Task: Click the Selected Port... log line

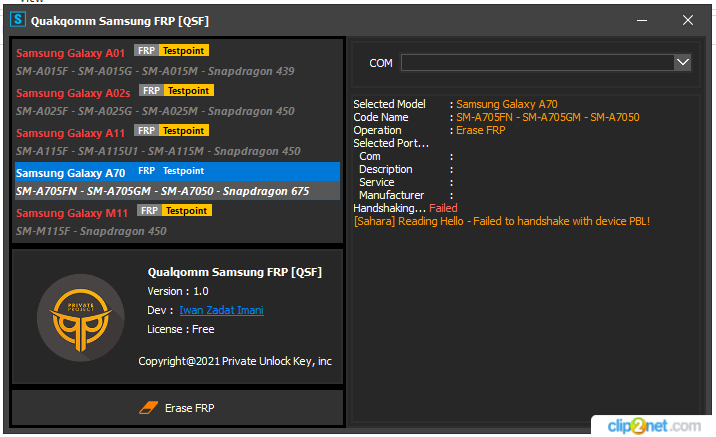Action: coord(391,143)
